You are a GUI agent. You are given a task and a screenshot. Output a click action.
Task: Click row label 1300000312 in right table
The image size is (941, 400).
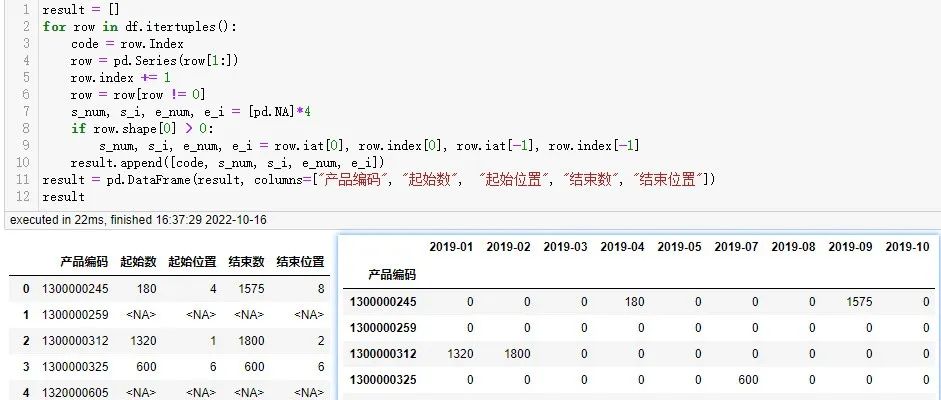pyautogui.click(x=383, y=354)
